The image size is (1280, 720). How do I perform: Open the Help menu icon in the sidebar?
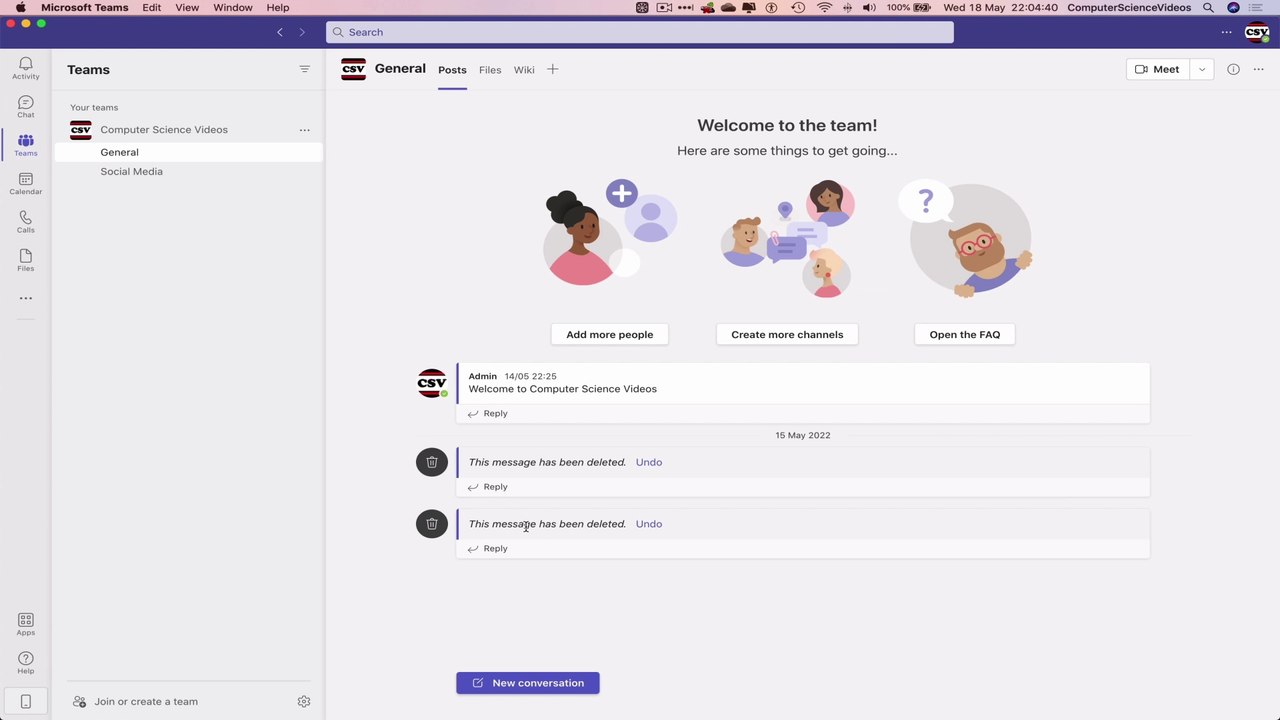(x=26, y=662)
